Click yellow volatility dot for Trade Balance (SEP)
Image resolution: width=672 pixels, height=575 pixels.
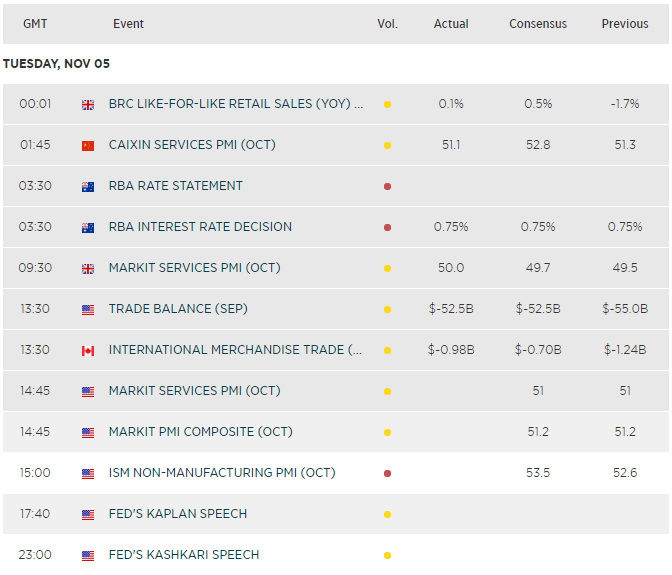tap(387, 309)
